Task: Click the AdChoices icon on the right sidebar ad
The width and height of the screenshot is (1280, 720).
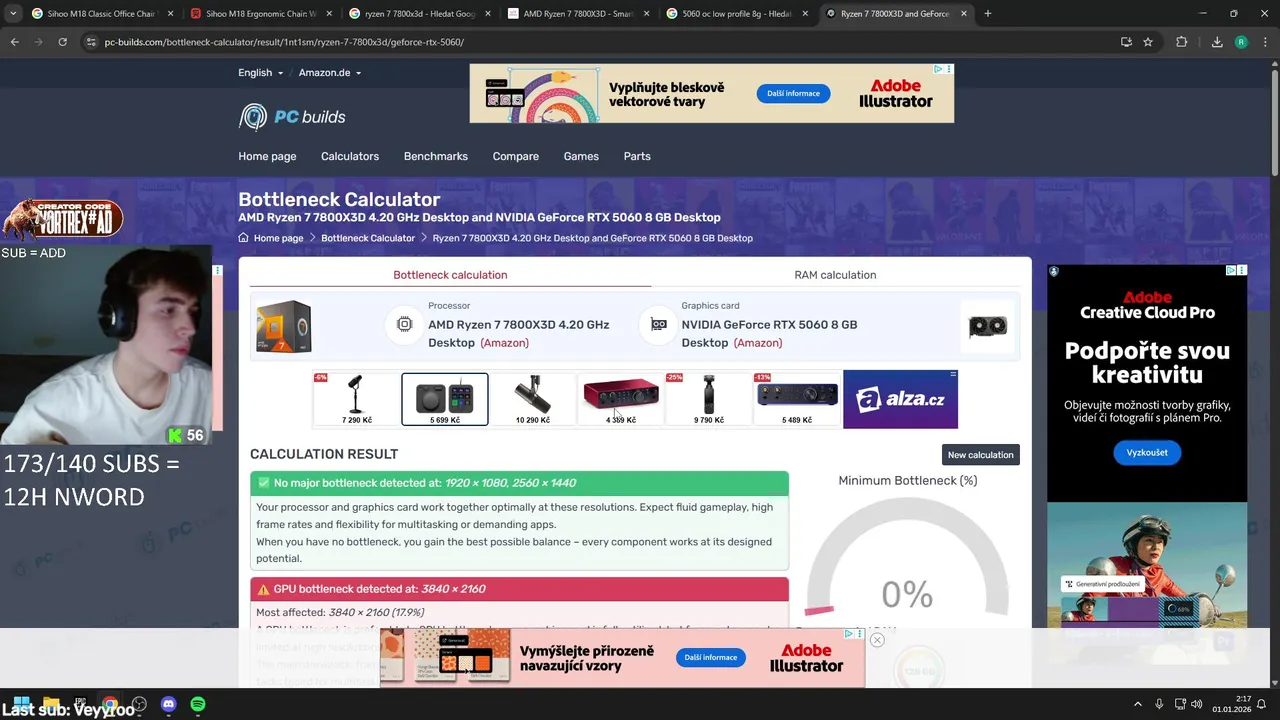Action: tap(1232, 270)
